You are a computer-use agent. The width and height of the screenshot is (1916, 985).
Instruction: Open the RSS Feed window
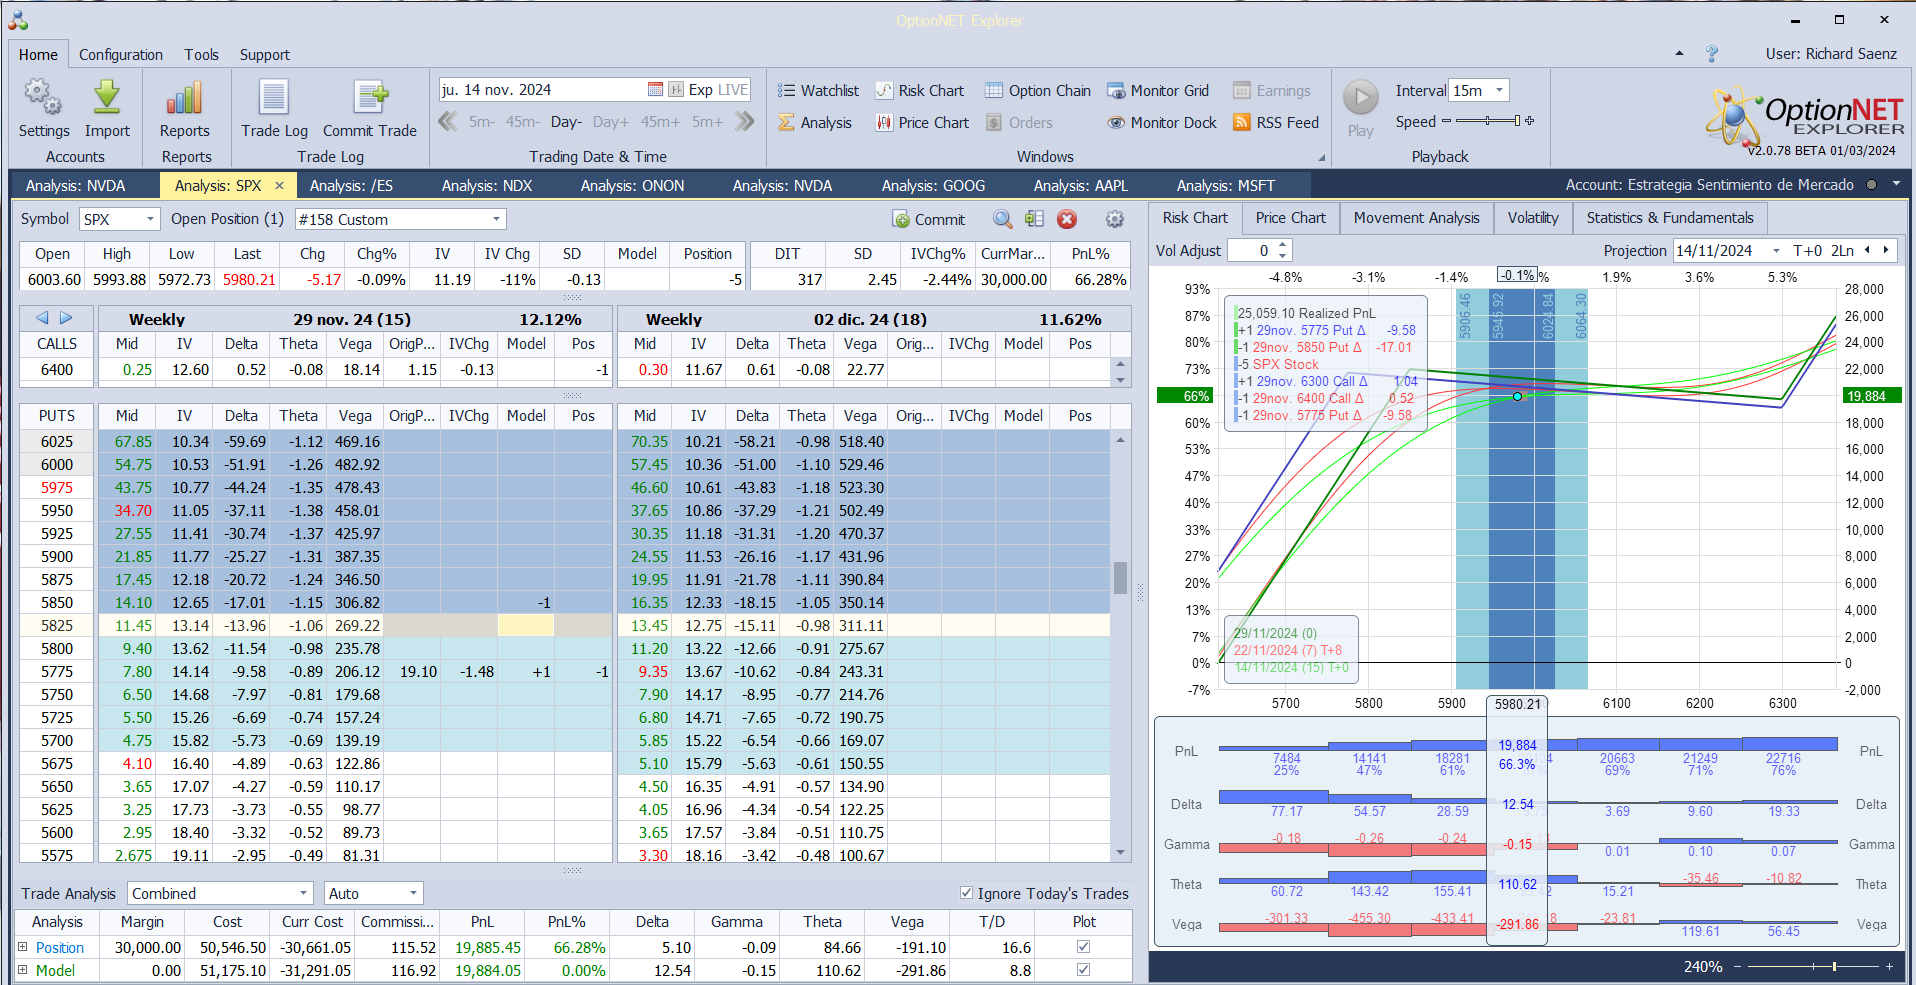point(1276,123)
